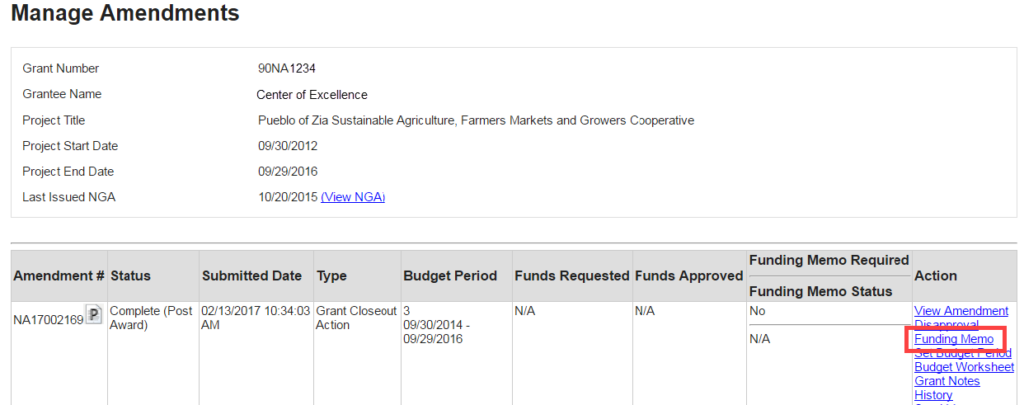Viewport: 1024px width, 405px height.
Task: Click the Status column header
Action: point(131,276)
